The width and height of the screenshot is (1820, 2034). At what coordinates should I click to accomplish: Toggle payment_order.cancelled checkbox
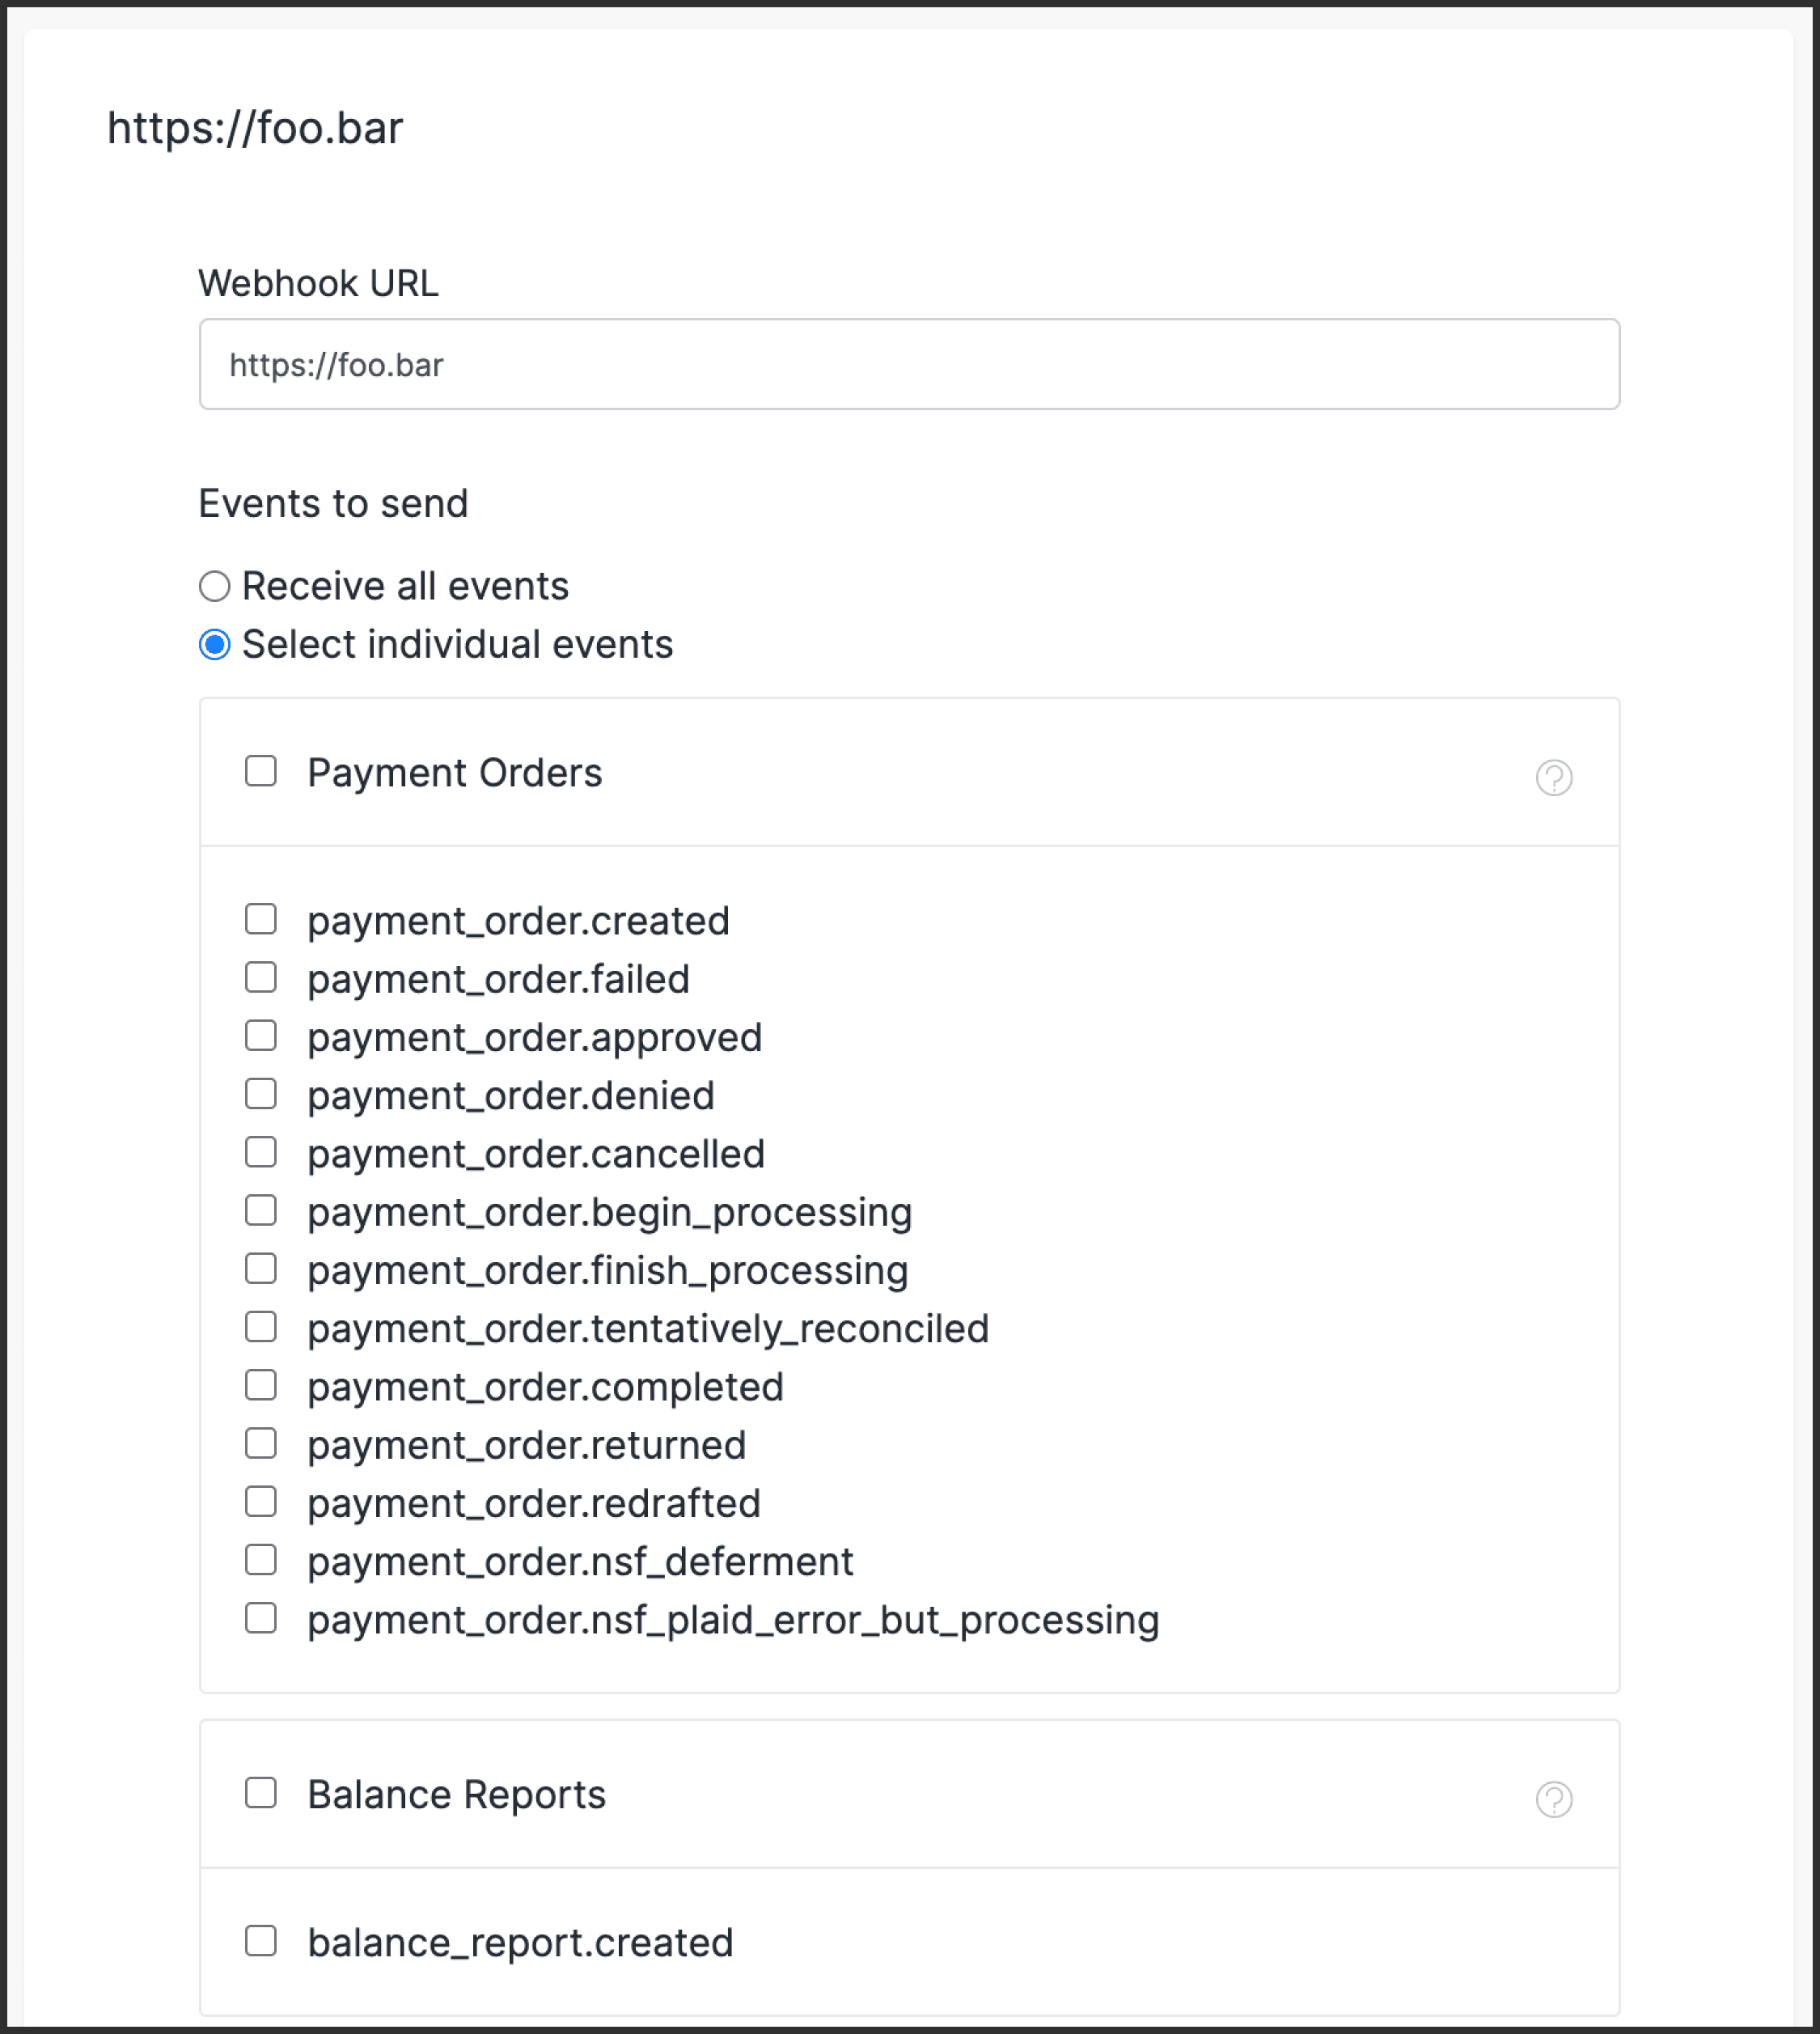pyautogui.click(x=261, y=1152)
